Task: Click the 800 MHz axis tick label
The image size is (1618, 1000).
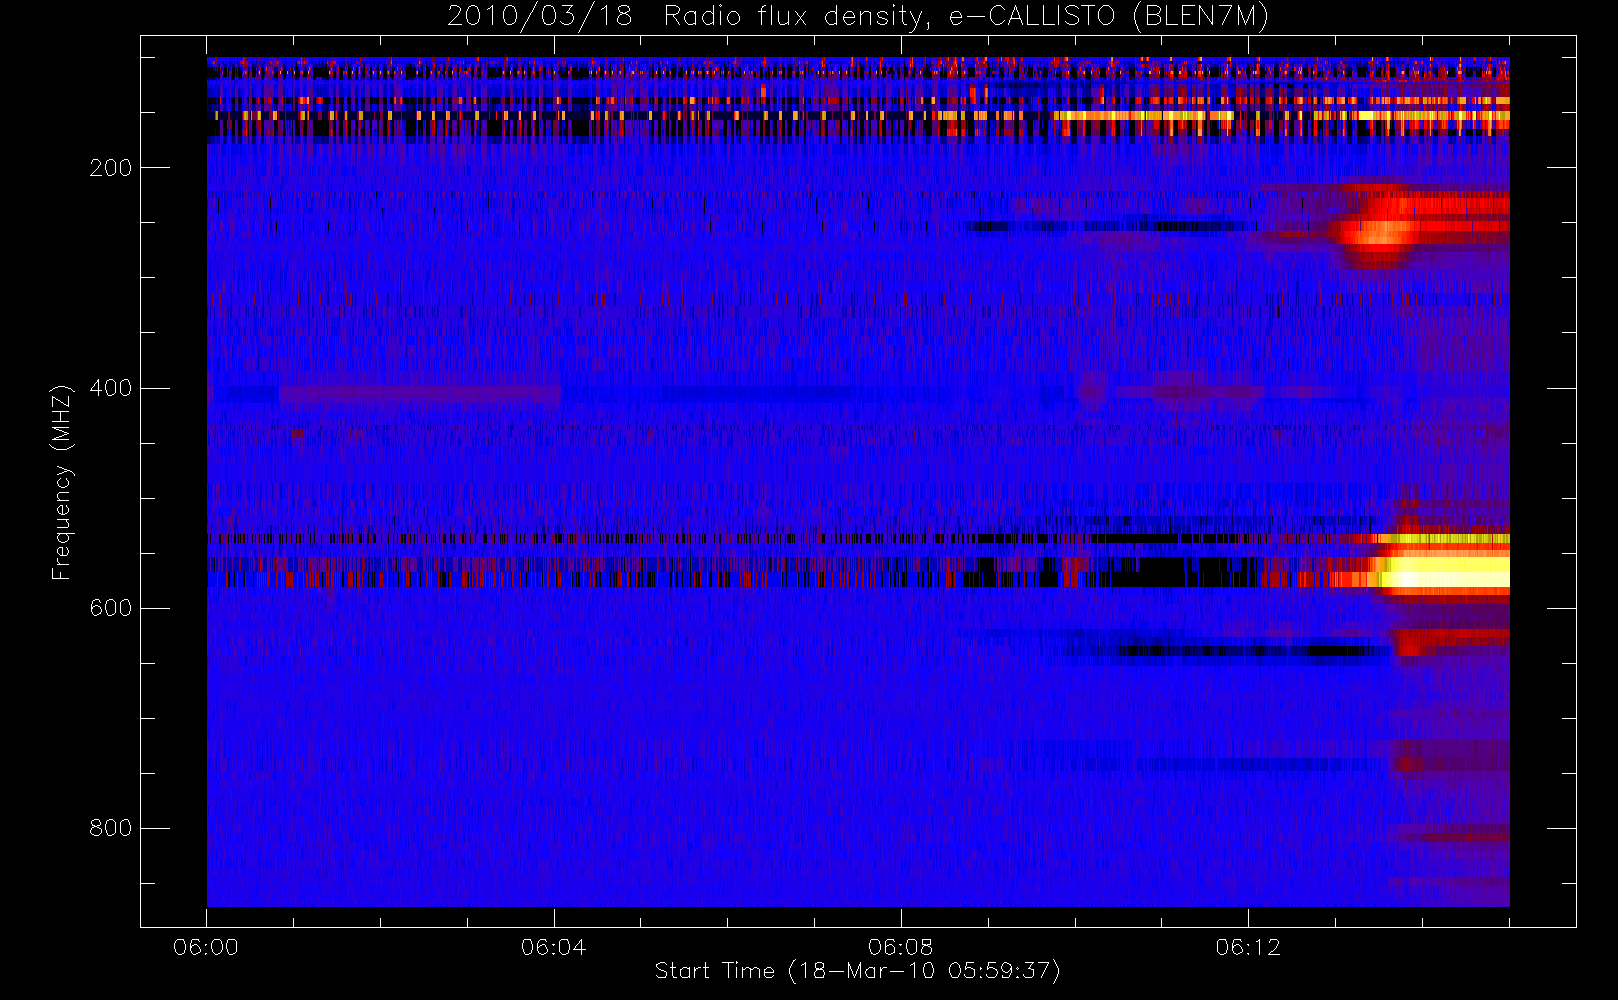Action: pyautogui.click(x=111, y=828)
